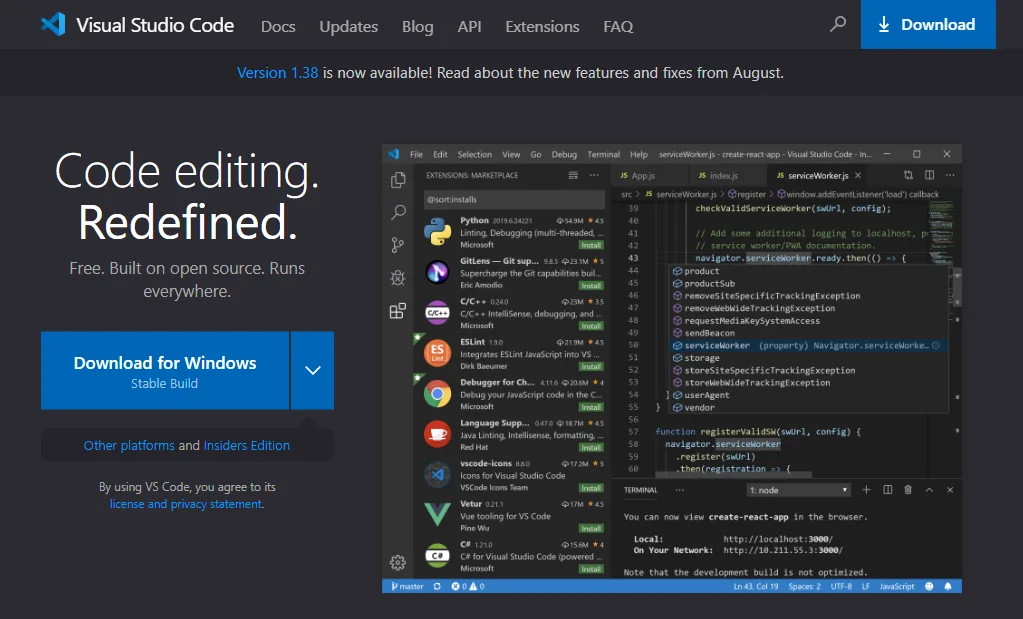Go to Docs in top navigation
The height and width of the screenshot is (619, 1023).
[278, 27]
